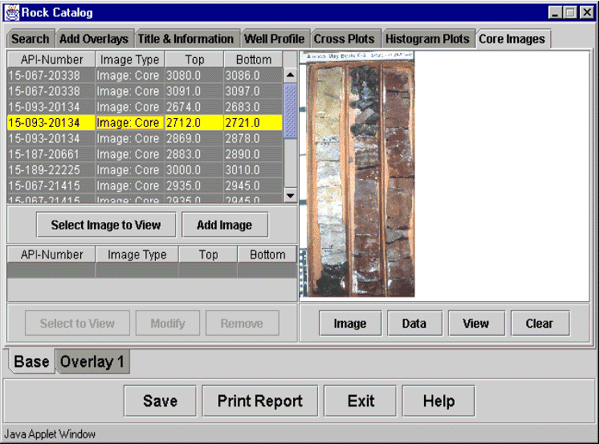The height and width of the screenshot is (444, 600).
Task: Select row 15-067-20338 with top 3080.0
Action: [145, 75]
